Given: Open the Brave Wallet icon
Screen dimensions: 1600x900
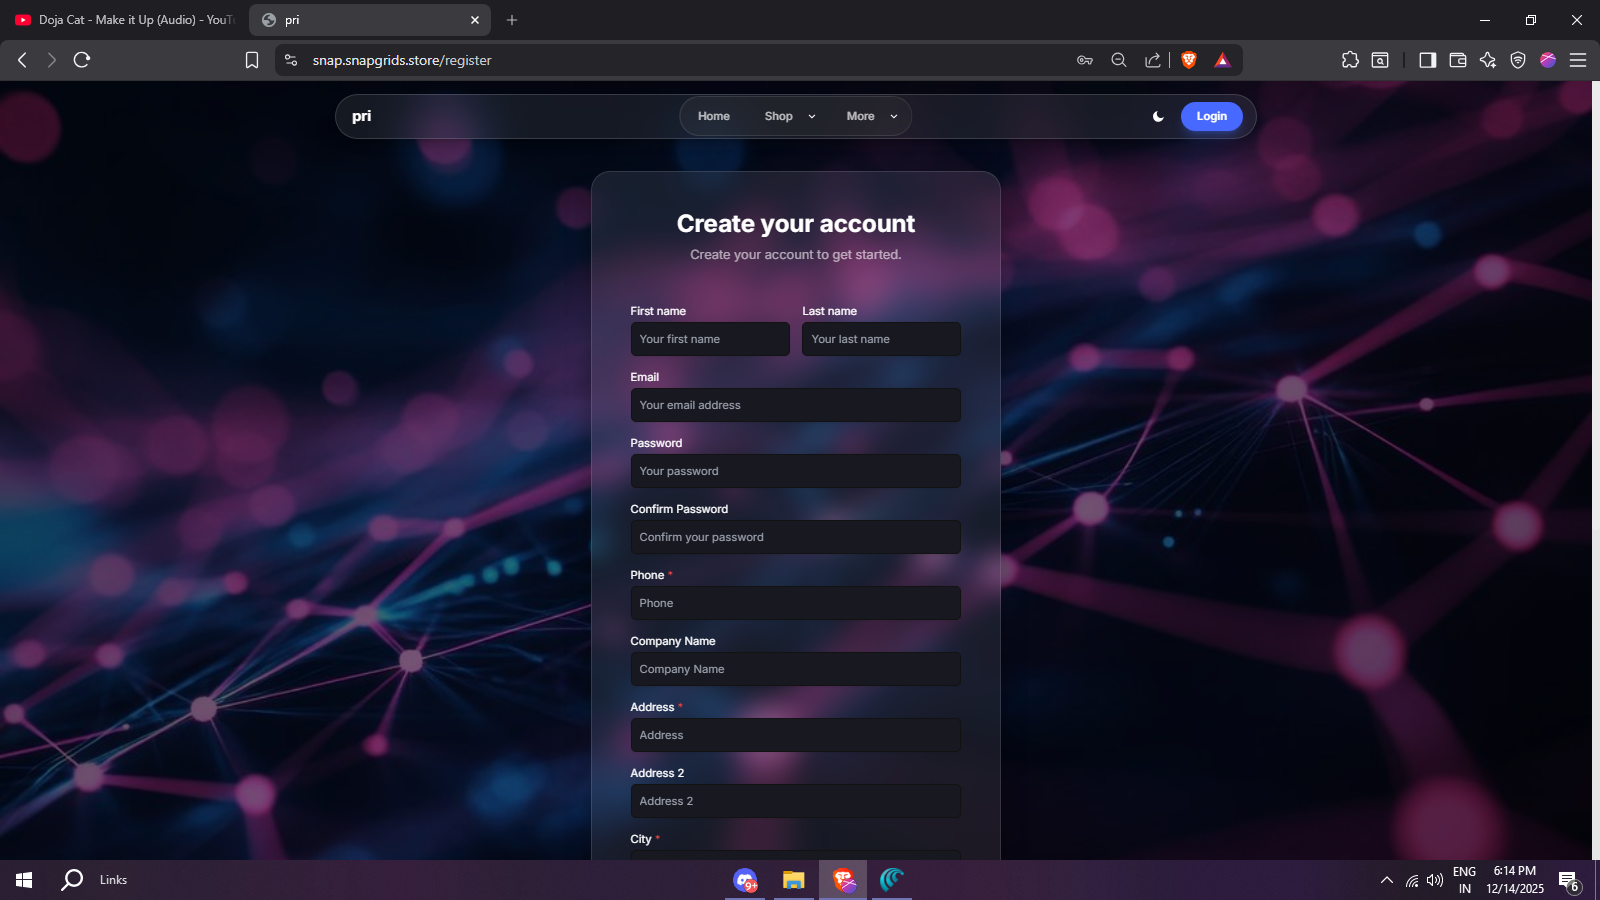Looking at the screenshot, I should pos(1457,60).
